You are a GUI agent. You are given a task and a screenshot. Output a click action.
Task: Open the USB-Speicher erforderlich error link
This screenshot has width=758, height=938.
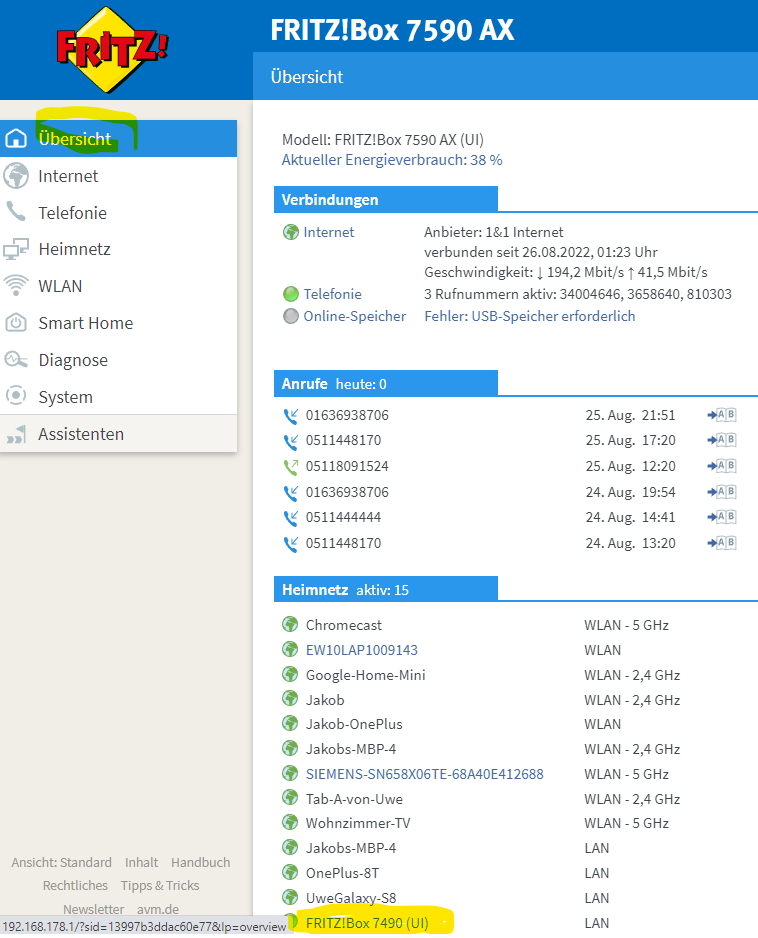(x=529, y=316)
